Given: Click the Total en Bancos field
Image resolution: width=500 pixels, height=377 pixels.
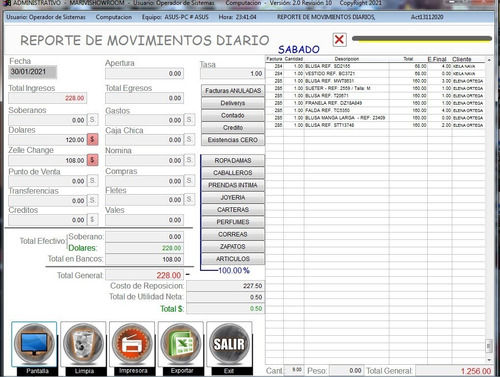Looking at the screenshot, I should [144, 259].
